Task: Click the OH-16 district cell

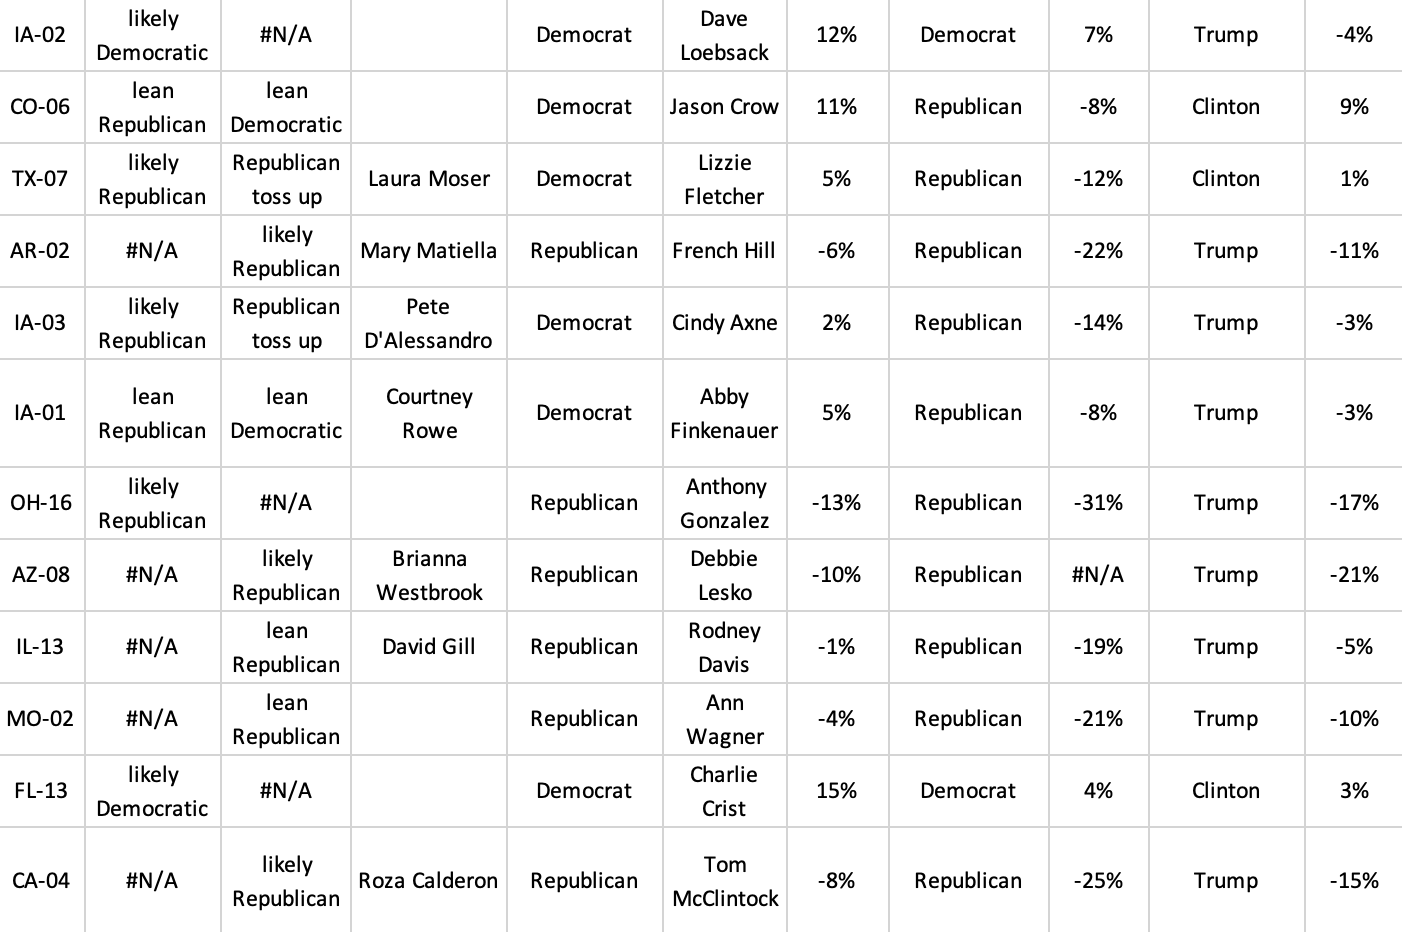Action: click(40, 503)
